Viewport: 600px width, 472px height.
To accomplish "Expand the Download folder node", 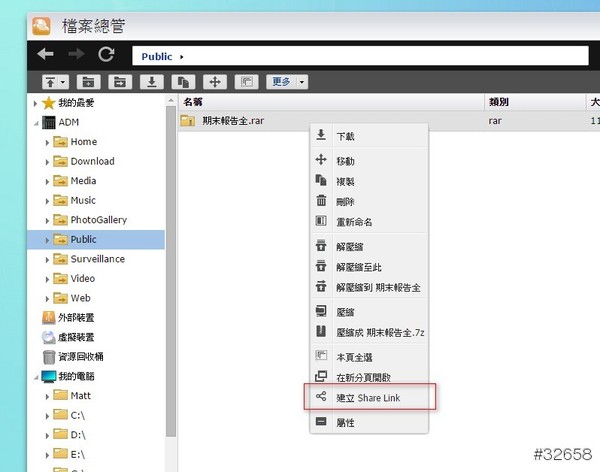I will 47,162.
